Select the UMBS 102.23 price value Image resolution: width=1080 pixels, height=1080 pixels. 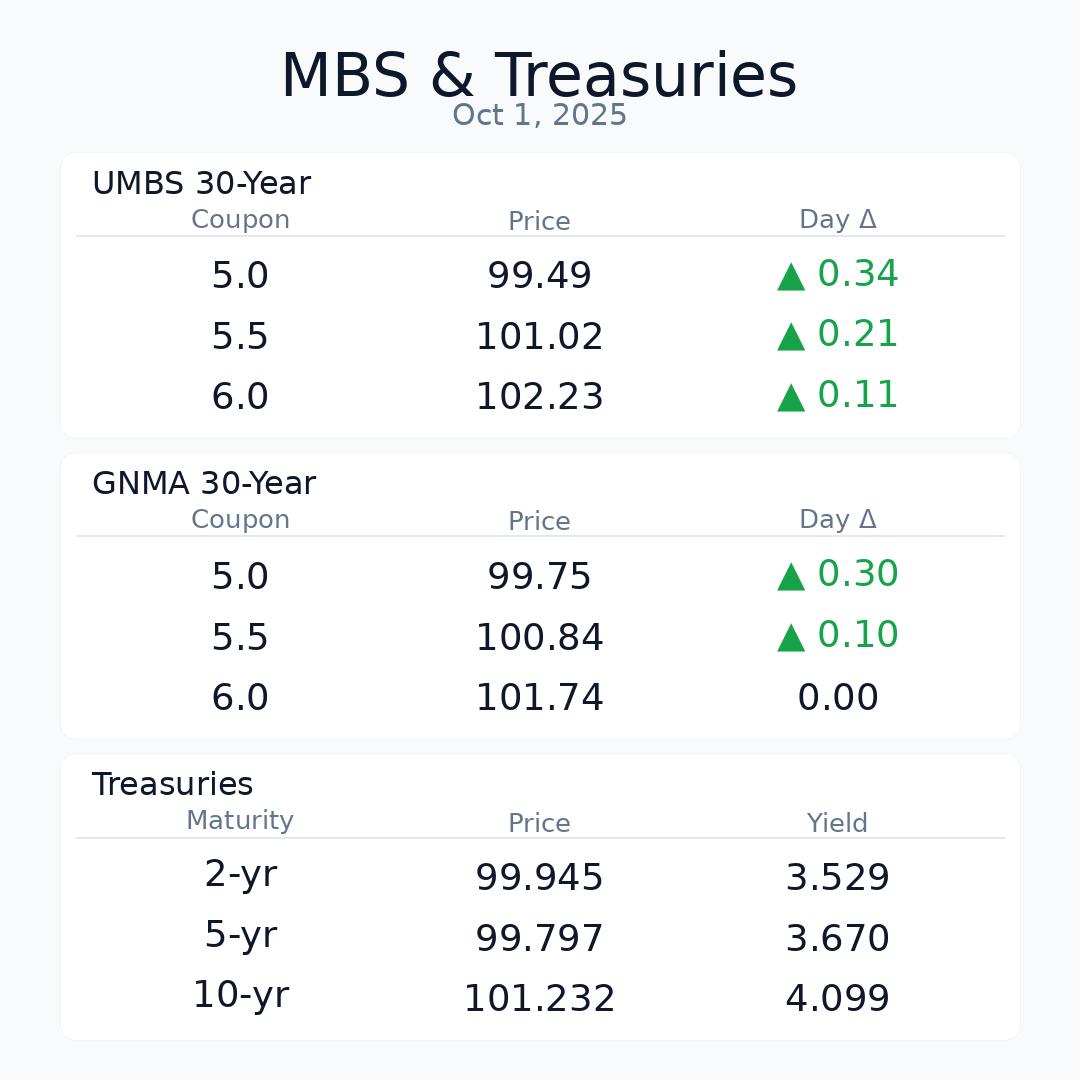click(539, 397)
